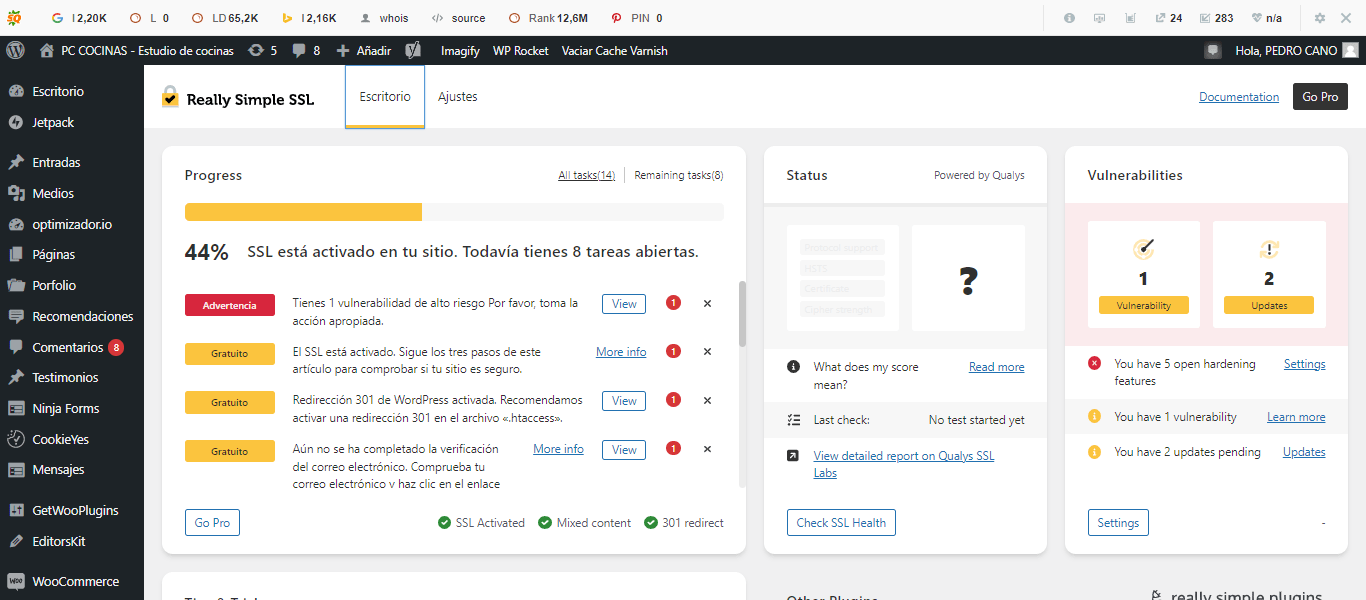Open the WP Rocket admin bar menu
This screenshot has width=1366, height=600.
click(520, 50)
